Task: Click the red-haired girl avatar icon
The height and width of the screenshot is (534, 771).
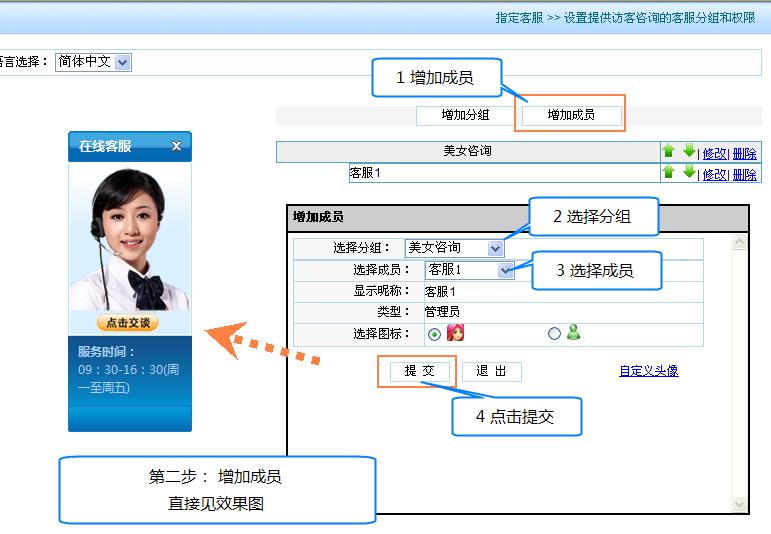Action: pyautogui.click(x=455, y=333)
